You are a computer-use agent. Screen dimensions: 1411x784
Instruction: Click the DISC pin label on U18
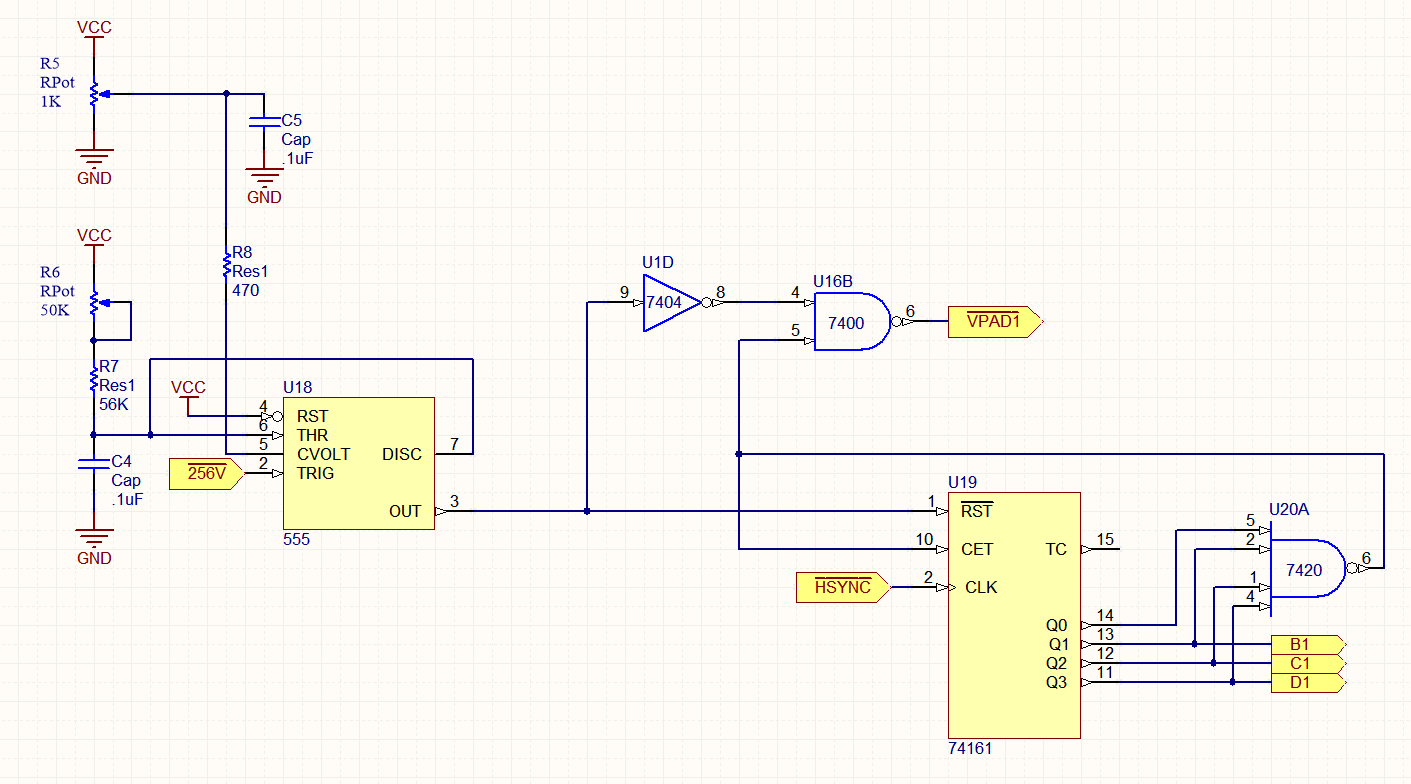tap(402, 454)
